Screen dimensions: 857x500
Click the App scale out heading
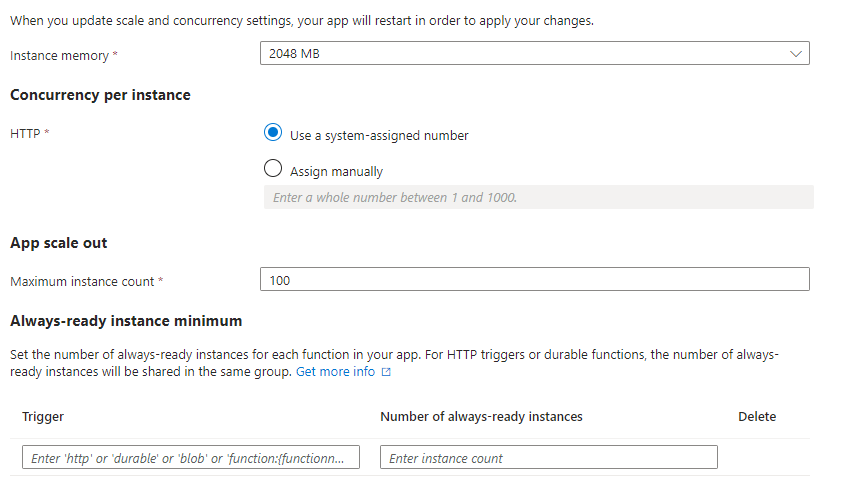coord(58,243)
